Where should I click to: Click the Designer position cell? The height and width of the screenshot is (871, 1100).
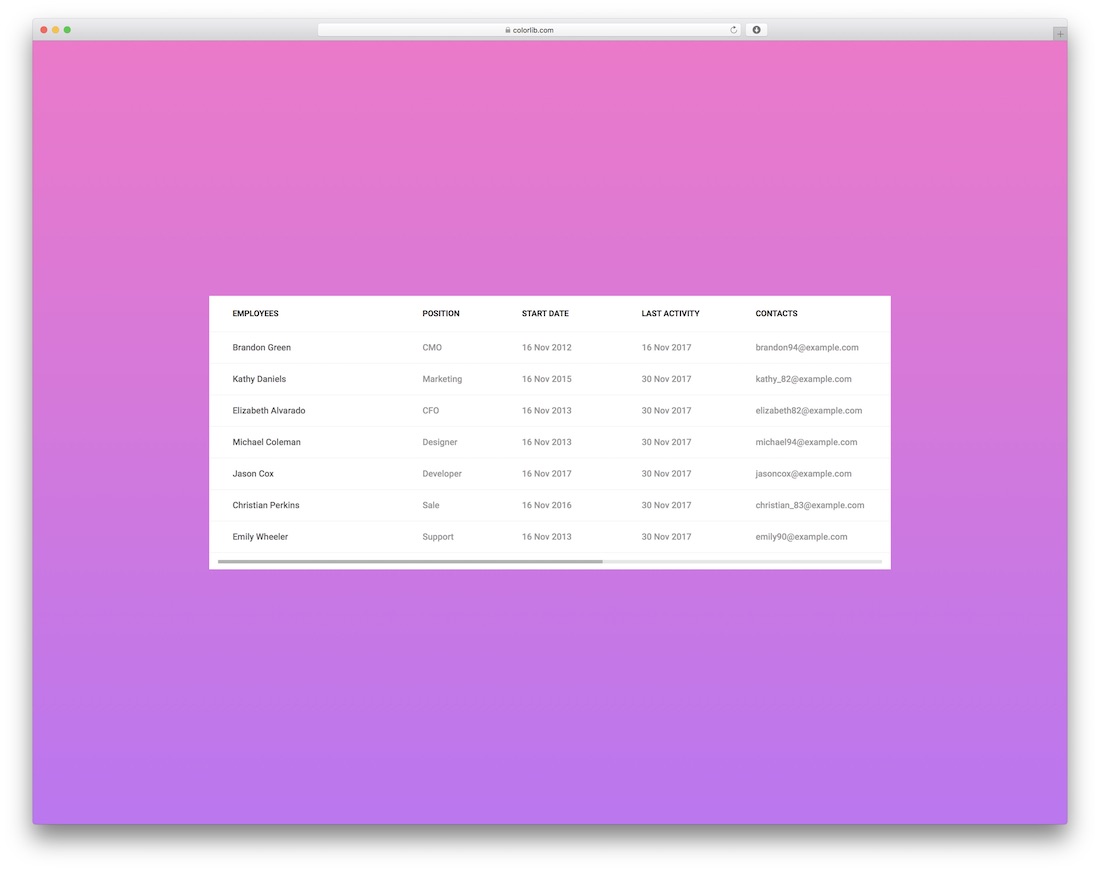pyautogui.click(x=440, y=443)
